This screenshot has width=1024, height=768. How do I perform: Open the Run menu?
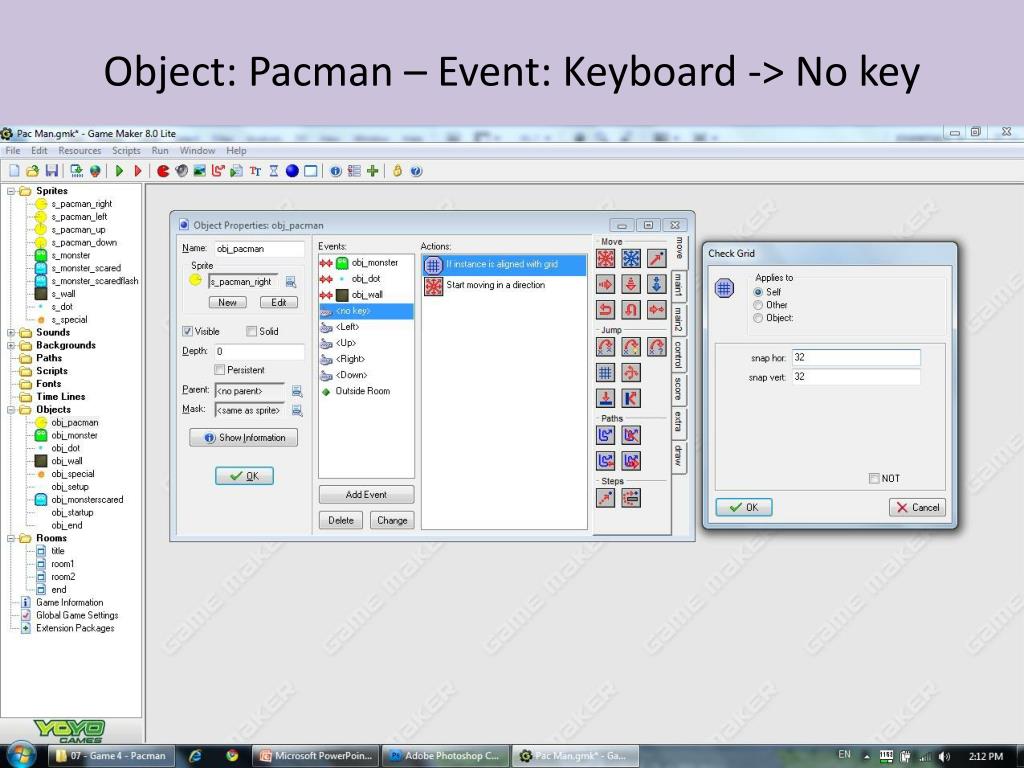point(160,151)
